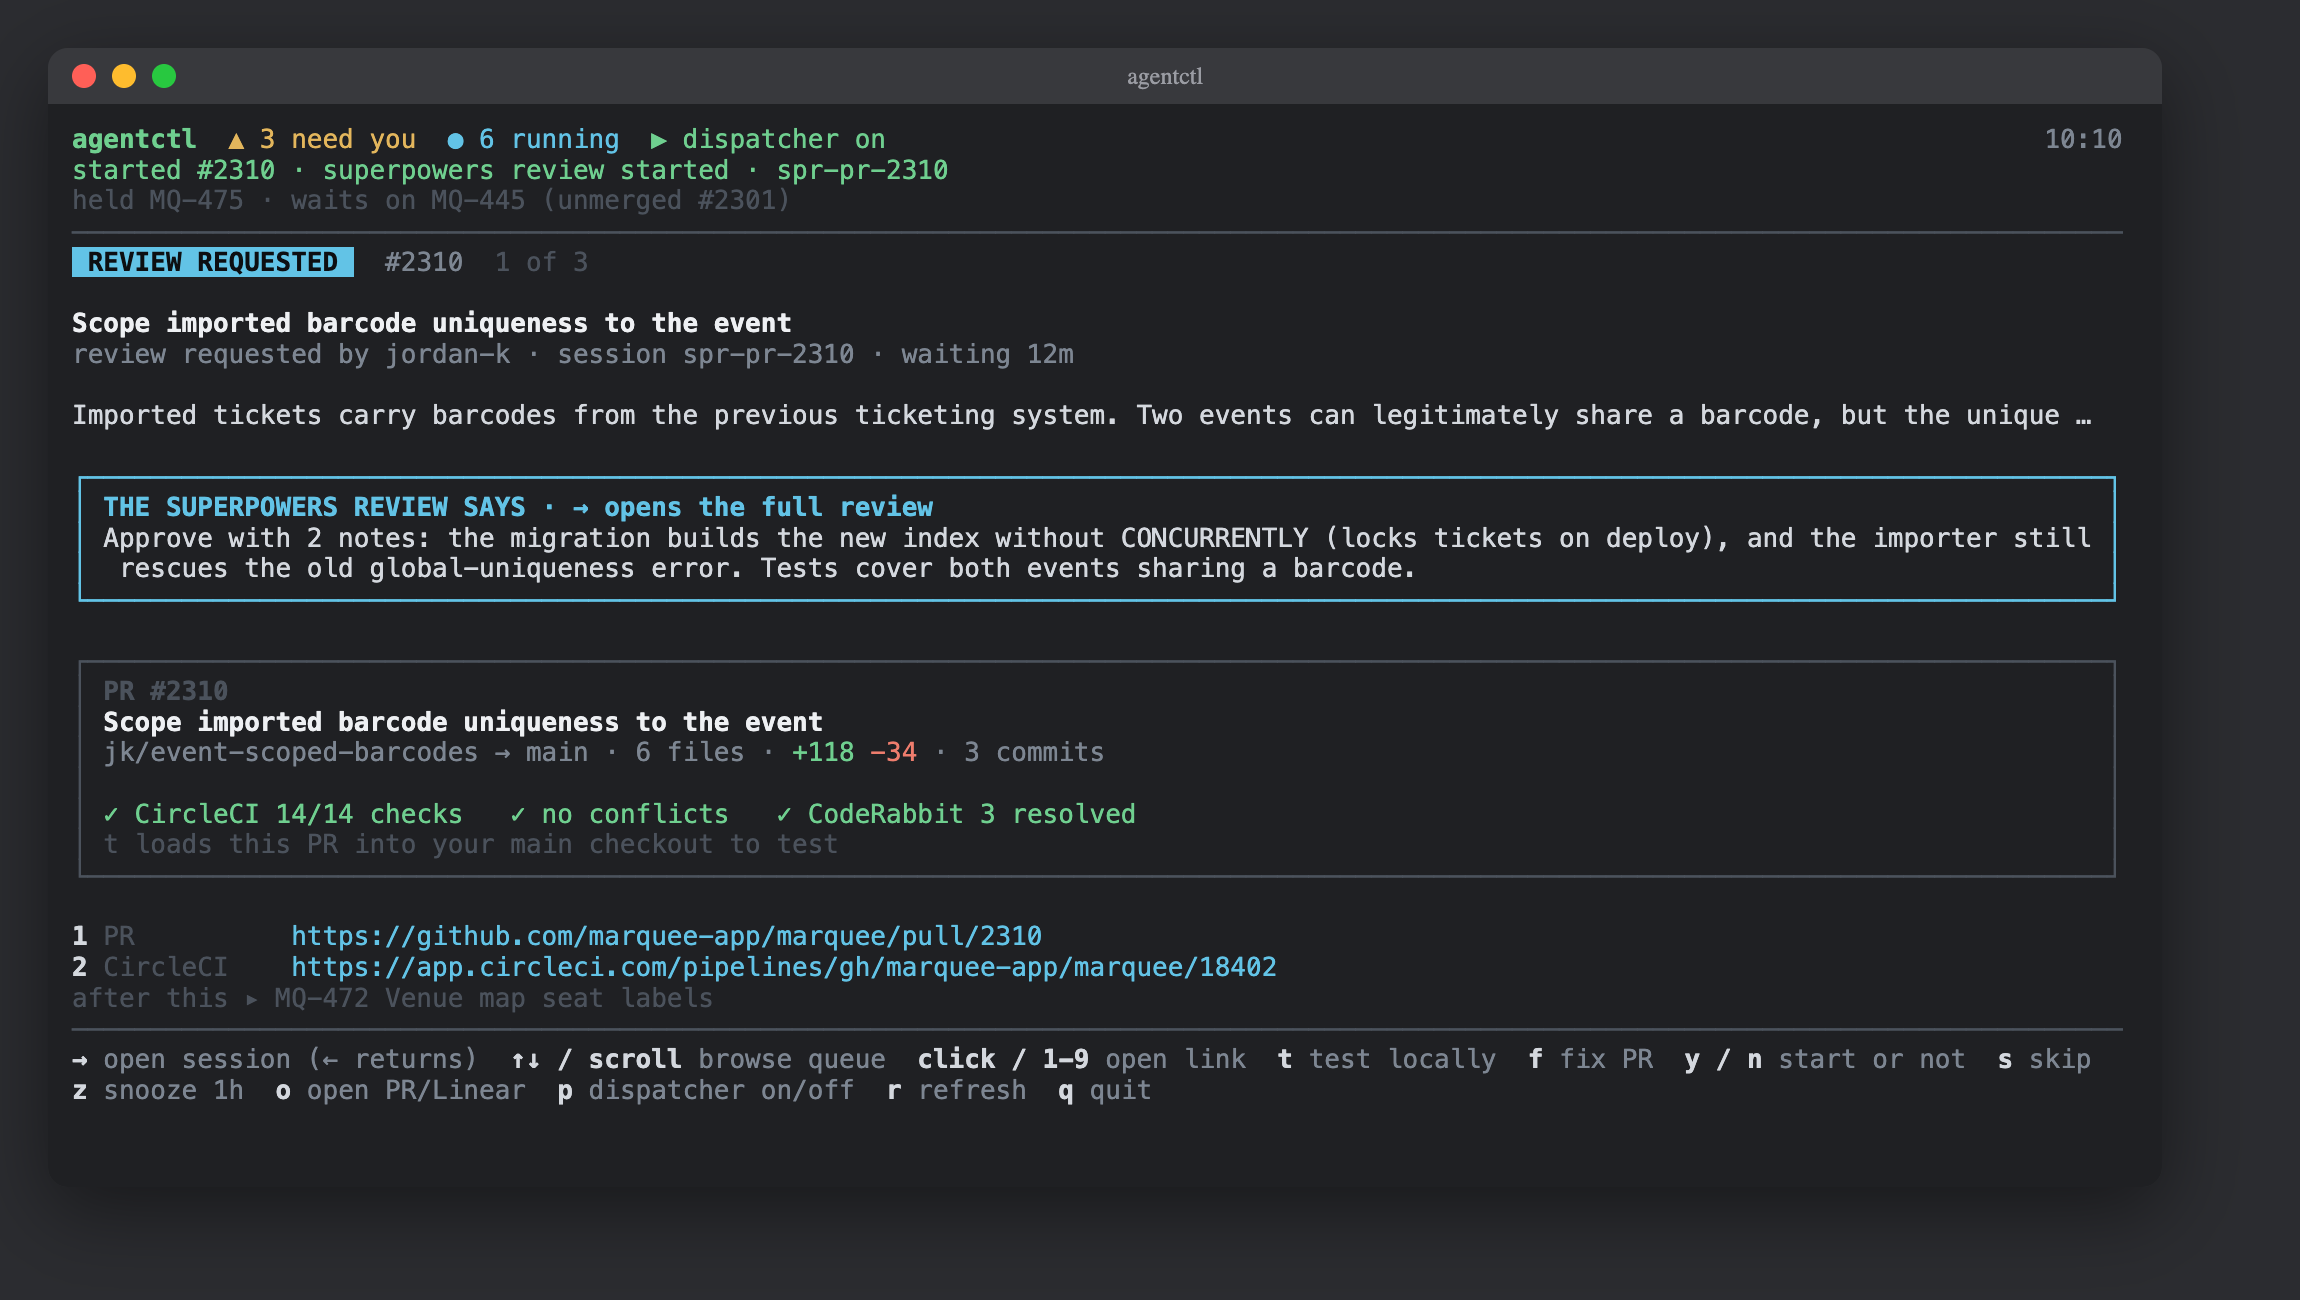Click 'jk/event-scoped-barcodes → main' branch text
The image size is (2300, 1300).
tap(346, 752)
